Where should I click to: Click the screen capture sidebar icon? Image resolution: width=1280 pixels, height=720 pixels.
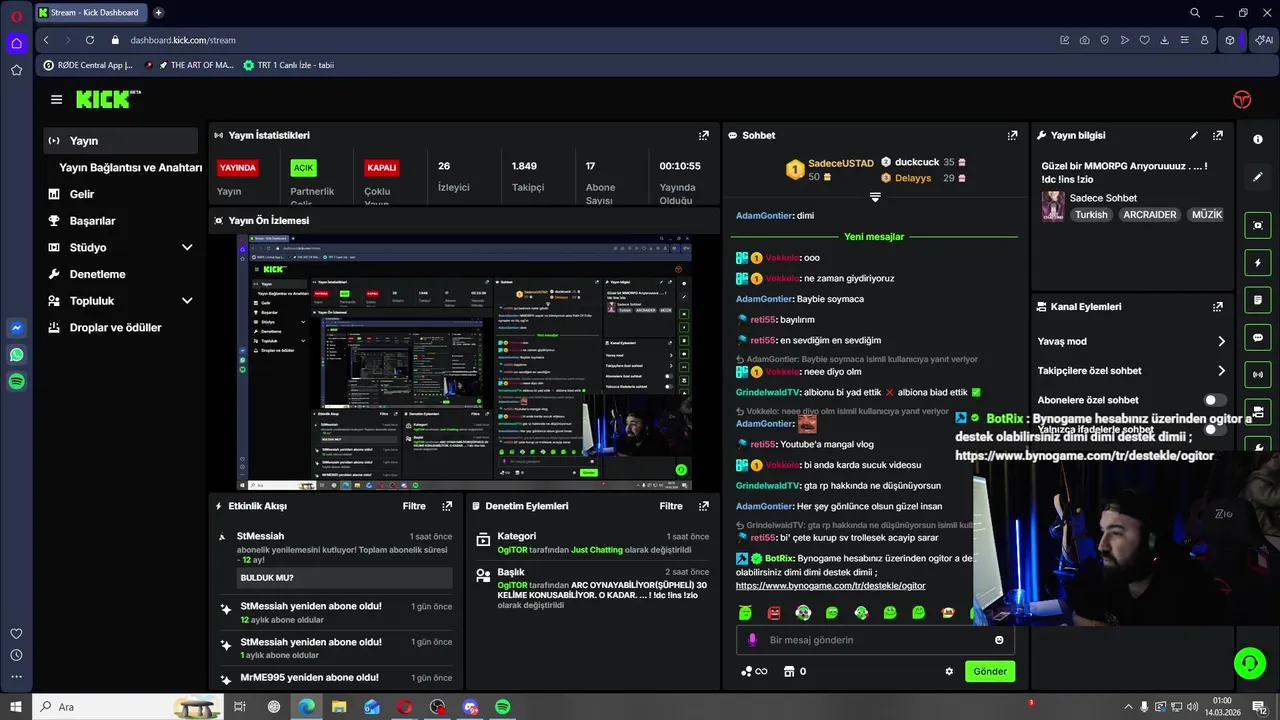point(1258,226)
